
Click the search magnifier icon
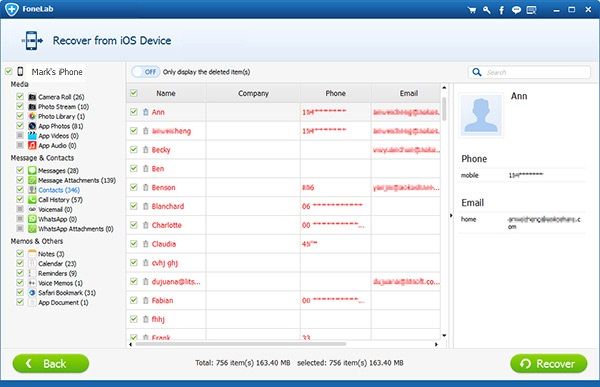click(477, 72)
